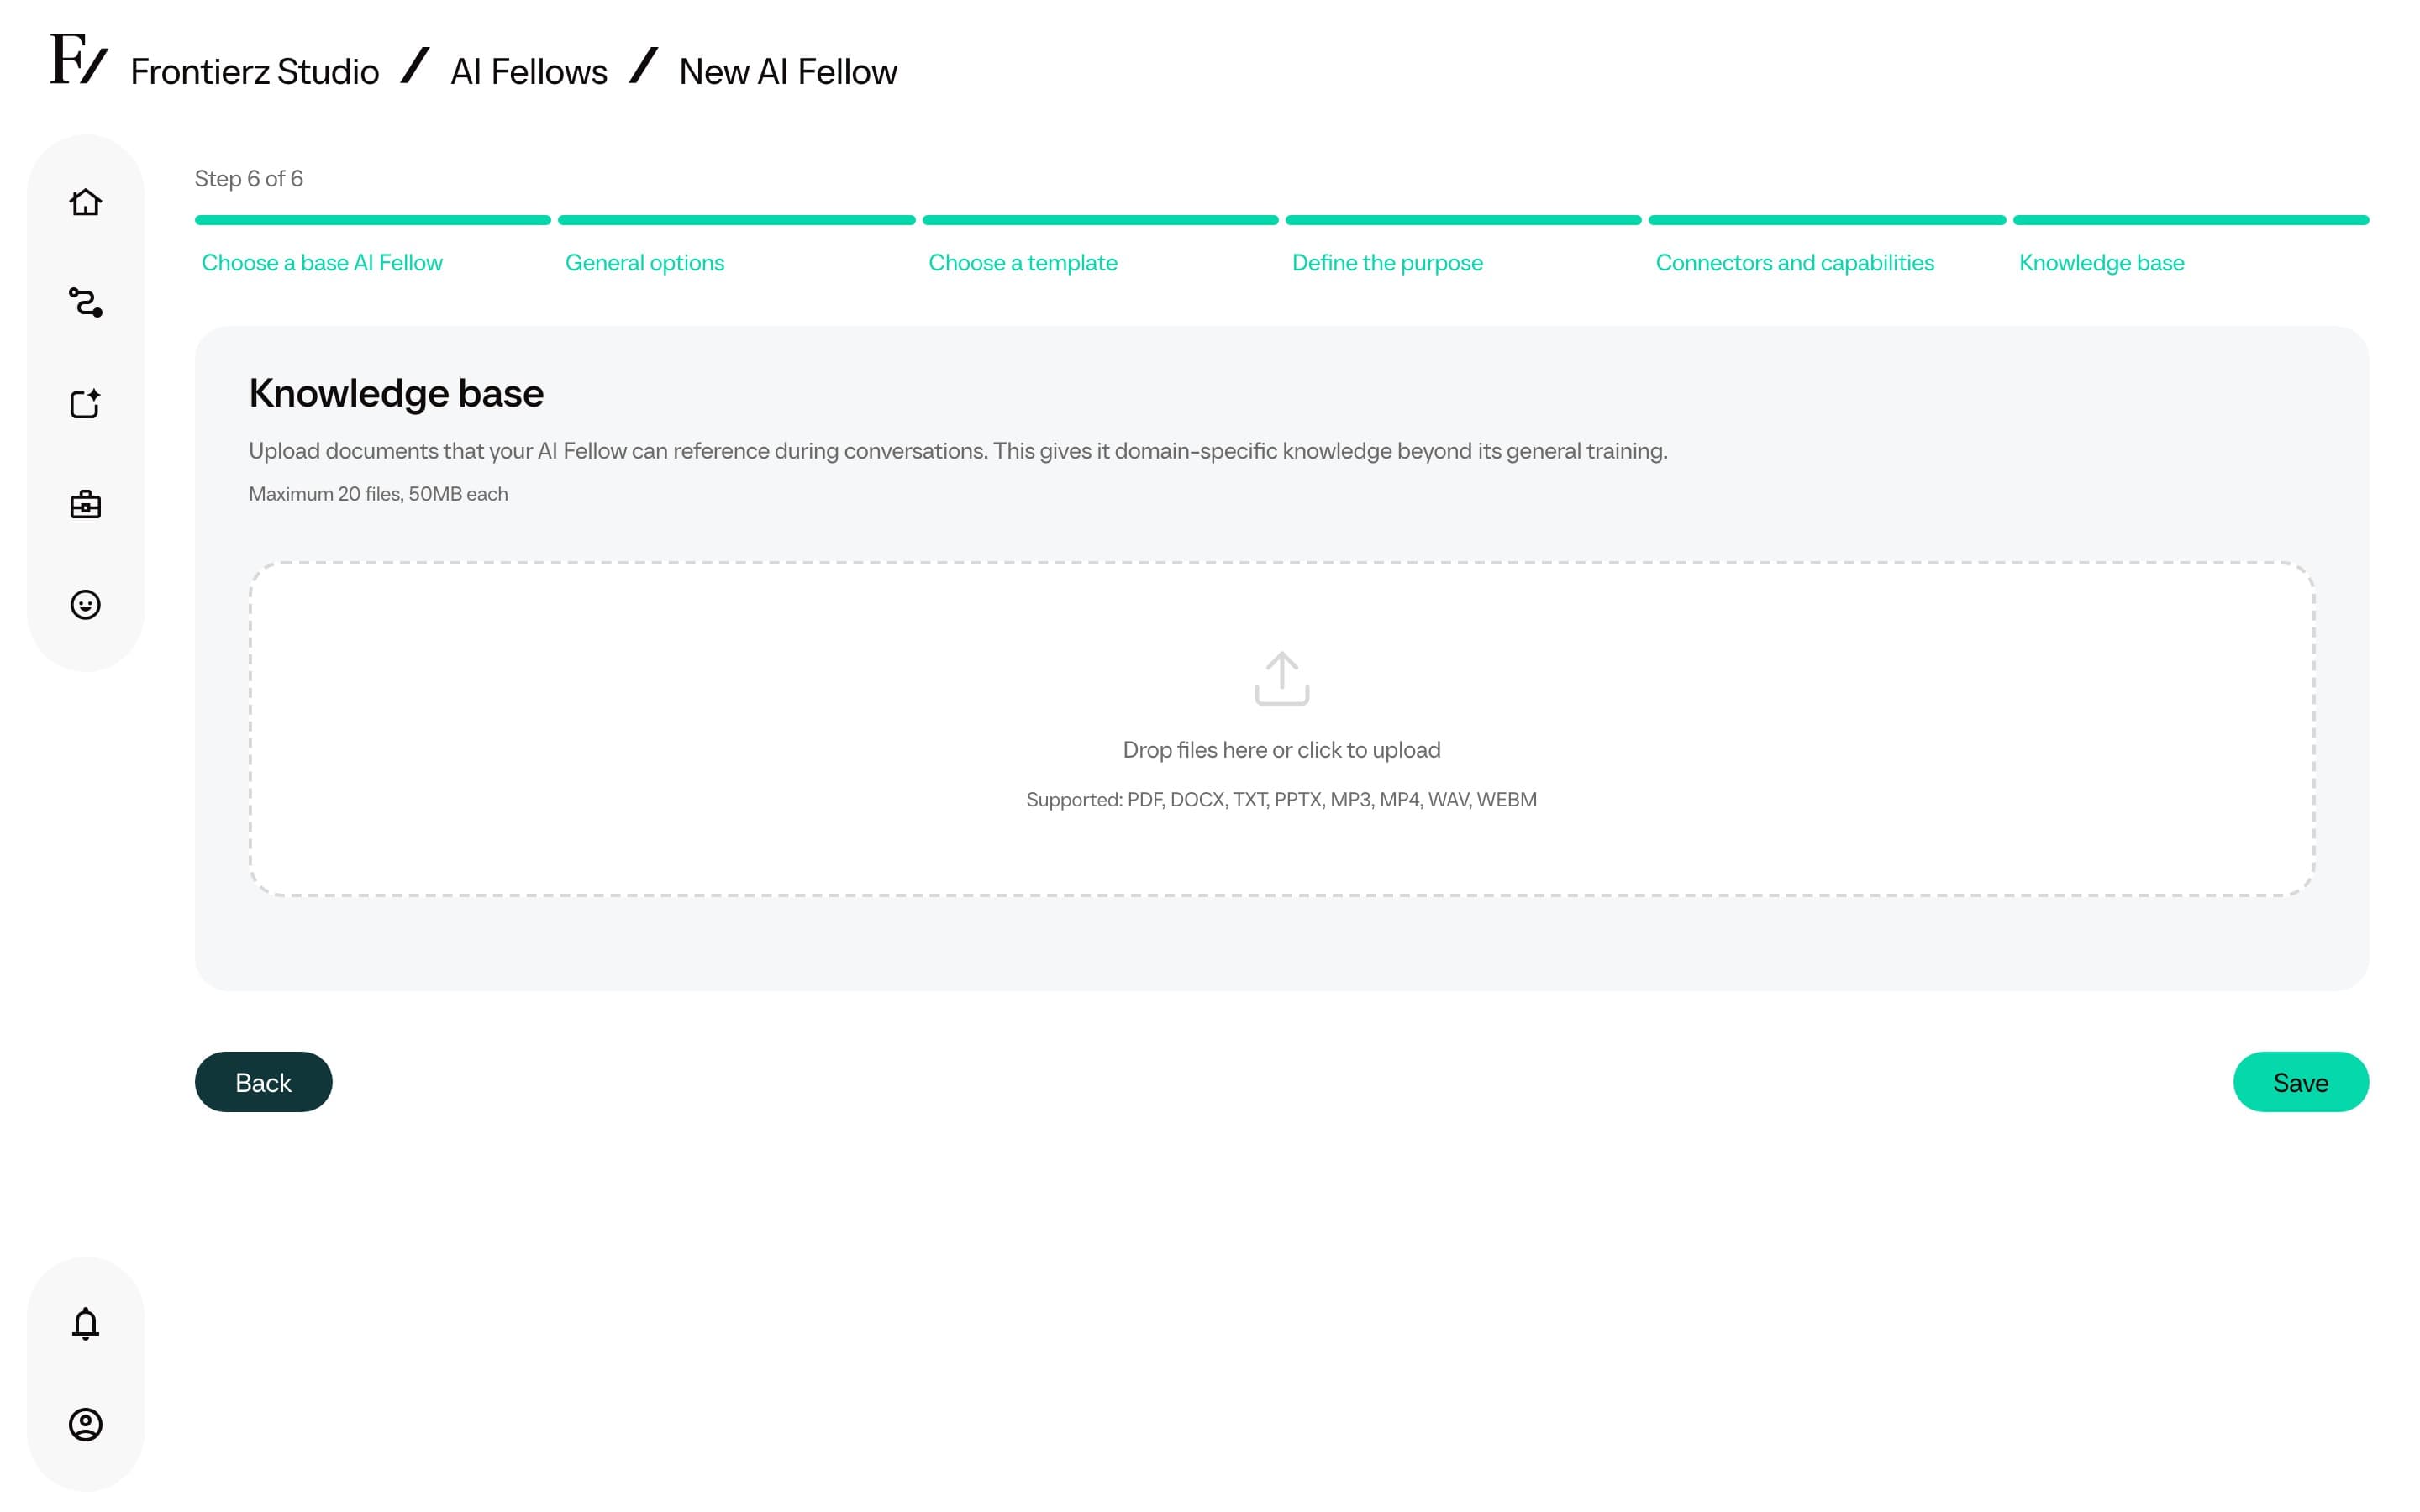Jump to Define the purpose step
This screenshot has width=2420, height=1512.
click(1387, 263)
